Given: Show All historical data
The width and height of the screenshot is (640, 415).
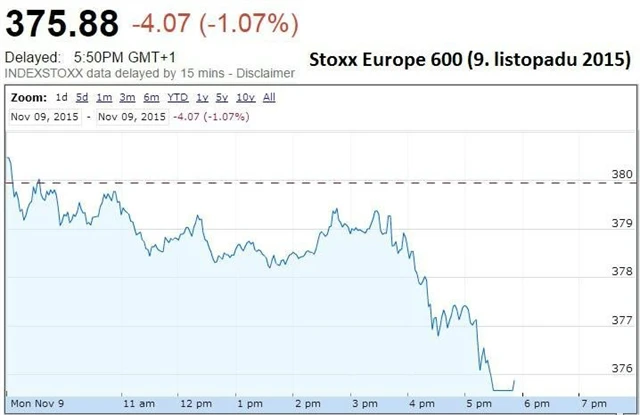Looking at the screenshot, I should click(x=269, y=98).
